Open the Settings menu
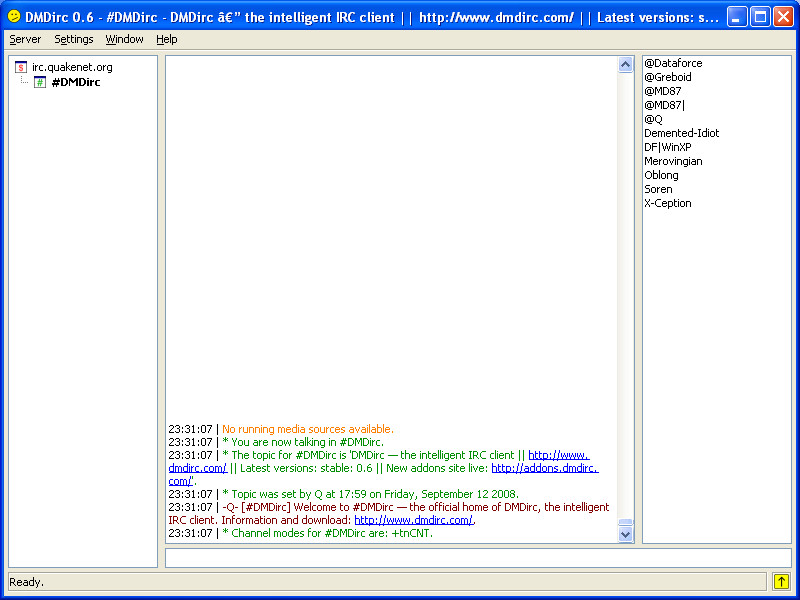This screenshot has height=600, width=800. [74, 39]
